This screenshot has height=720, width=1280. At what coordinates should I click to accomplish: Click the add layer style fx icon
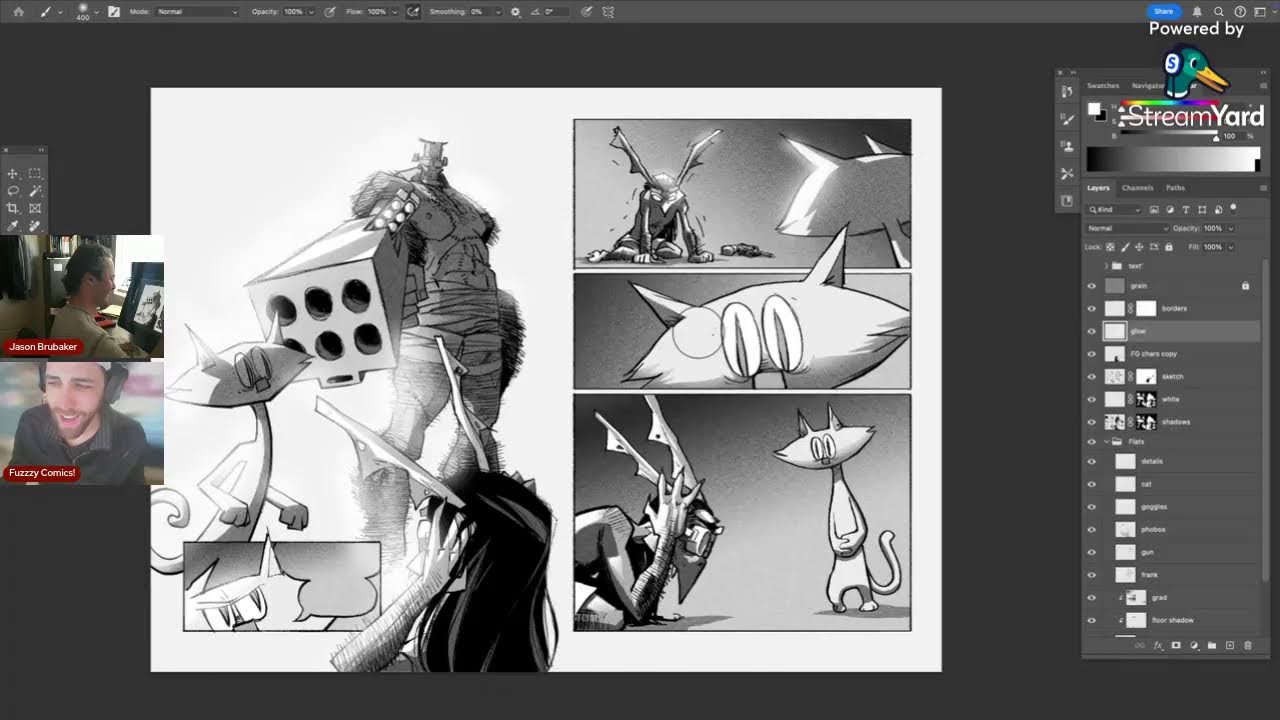1158,646
